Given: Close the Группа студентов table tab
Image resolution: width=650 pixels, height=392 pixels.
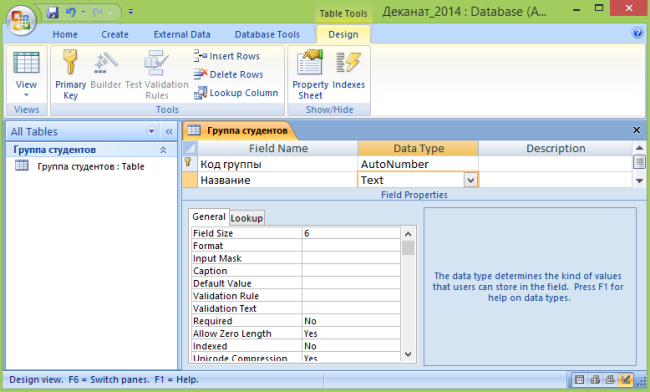Looking at the screenshot, I should tap(637, 130).
